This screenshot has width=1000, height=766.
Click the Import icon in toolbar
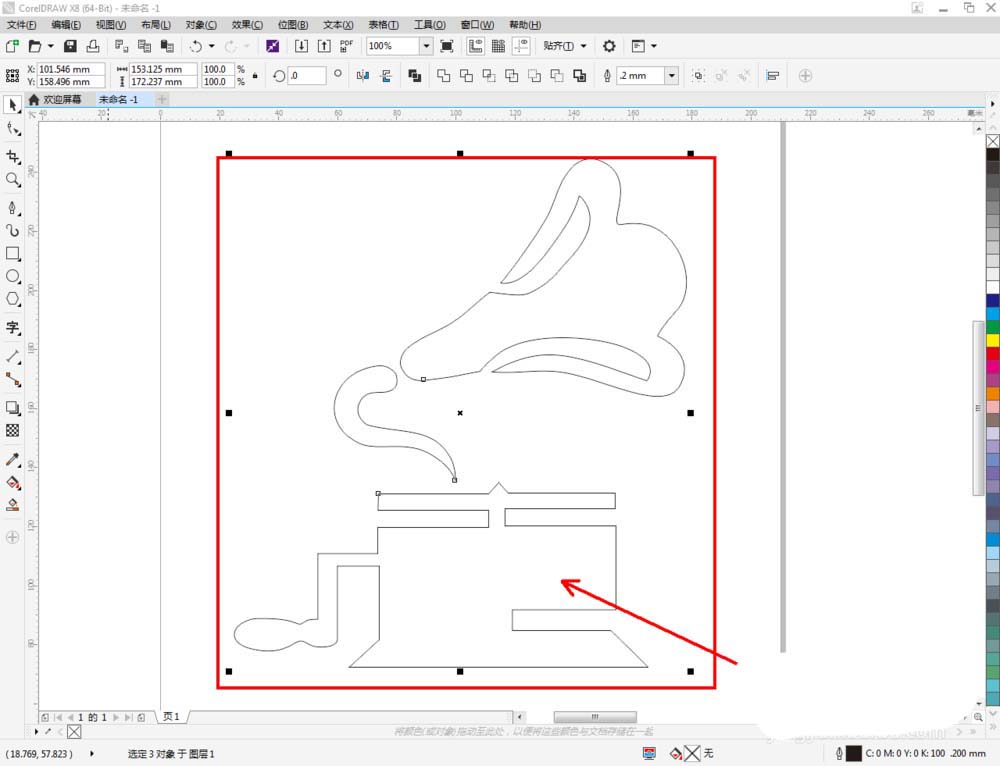pyautogui.click(x=301, y=46)
